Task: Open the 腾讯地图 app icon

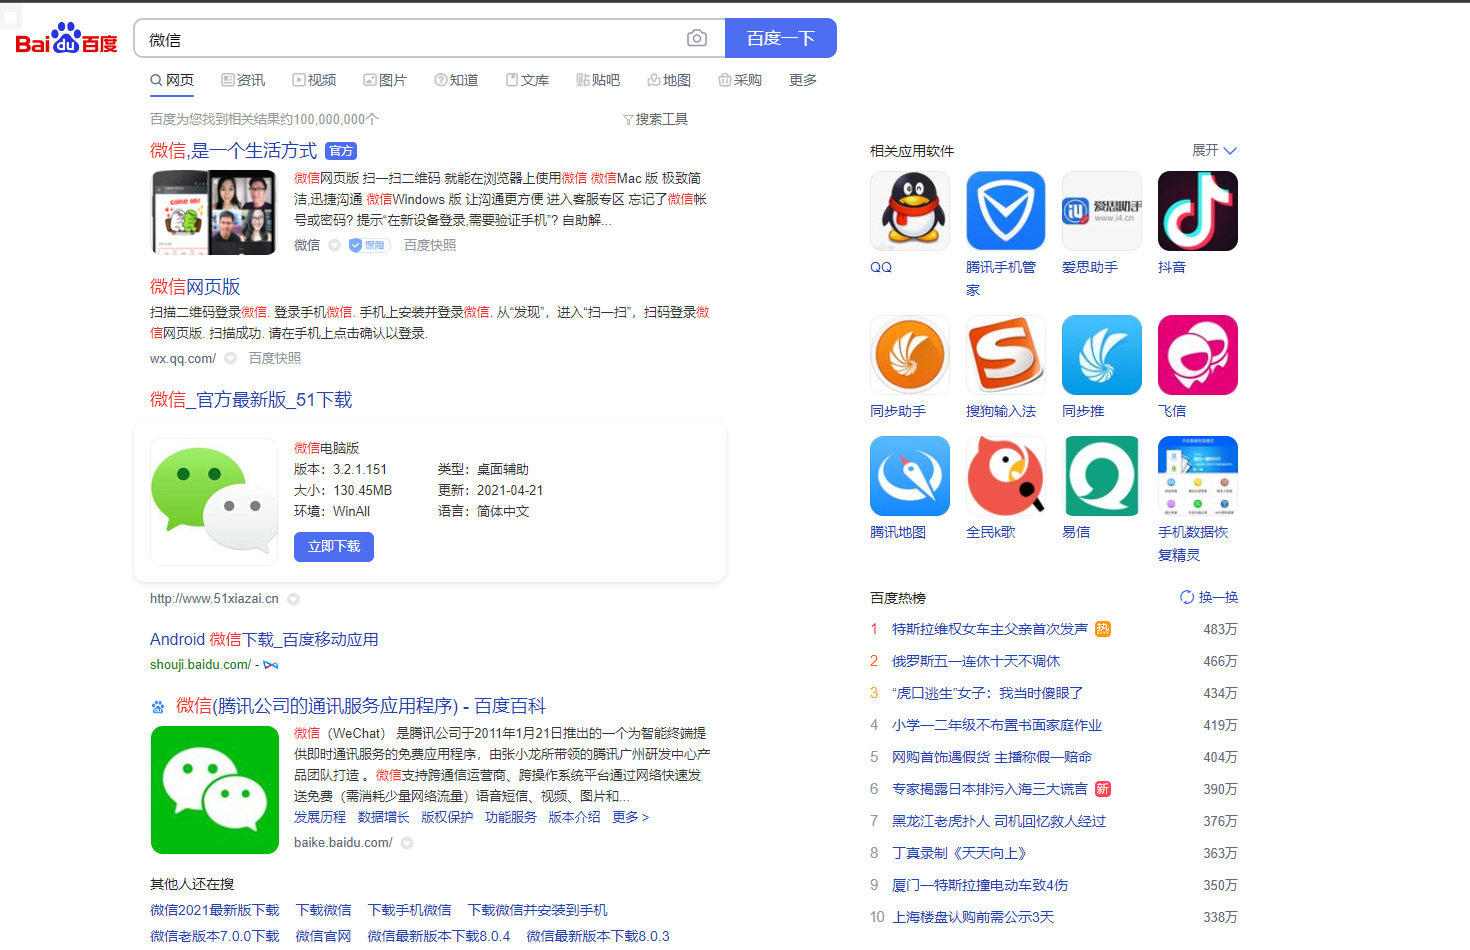Action: tap(910, 476)
